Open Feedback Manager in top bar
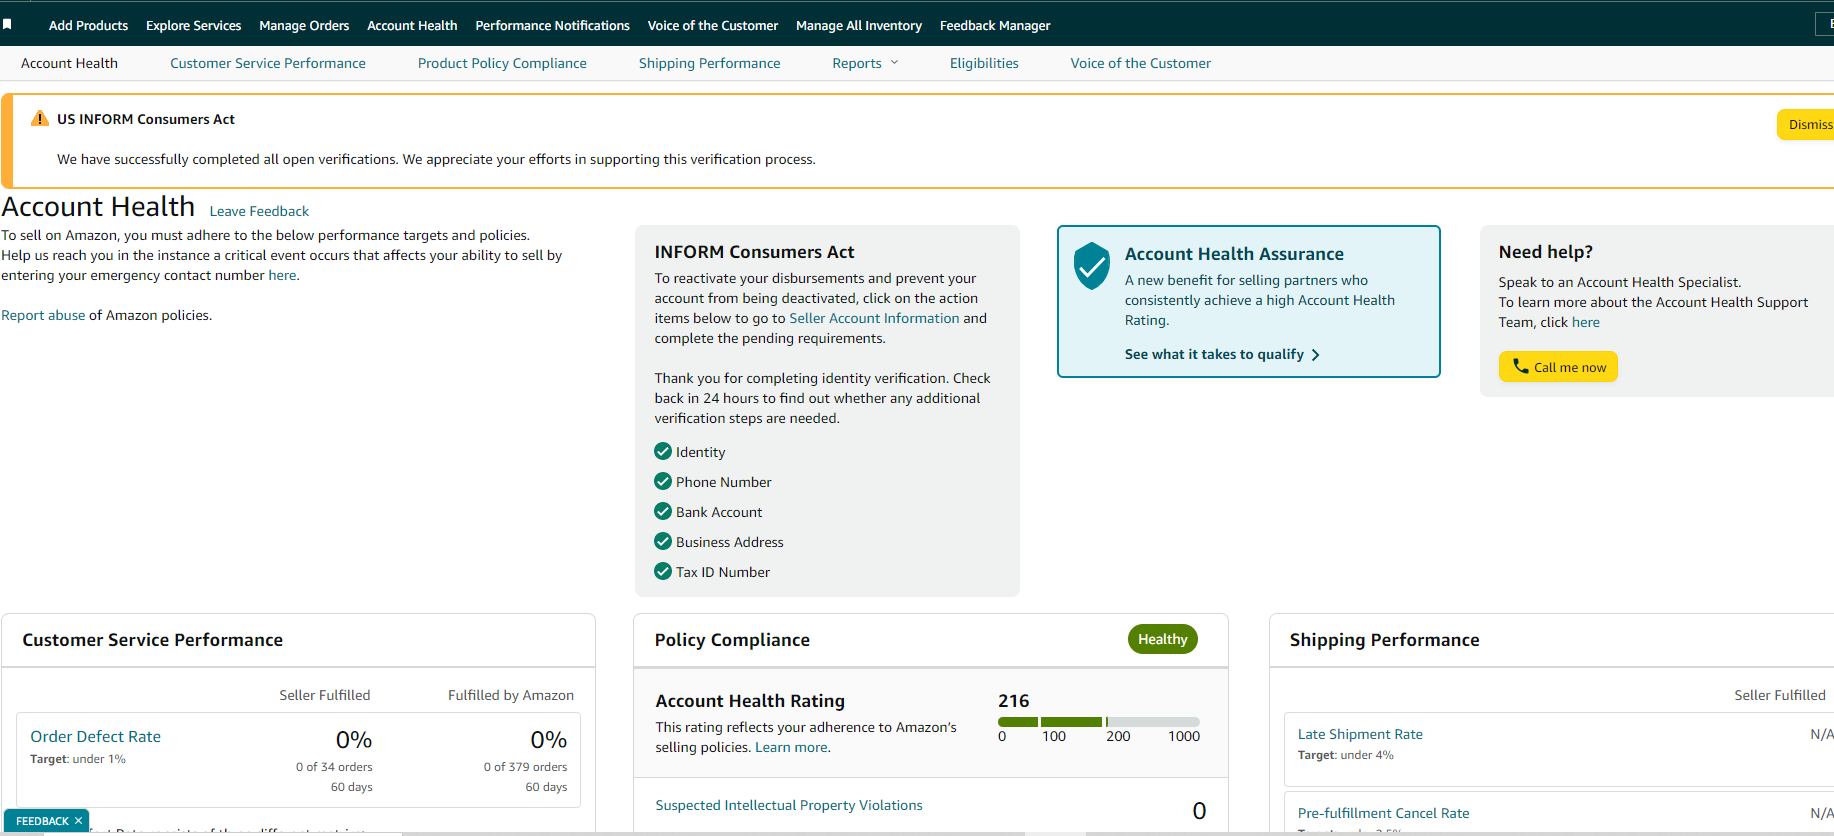 (995, 26)
